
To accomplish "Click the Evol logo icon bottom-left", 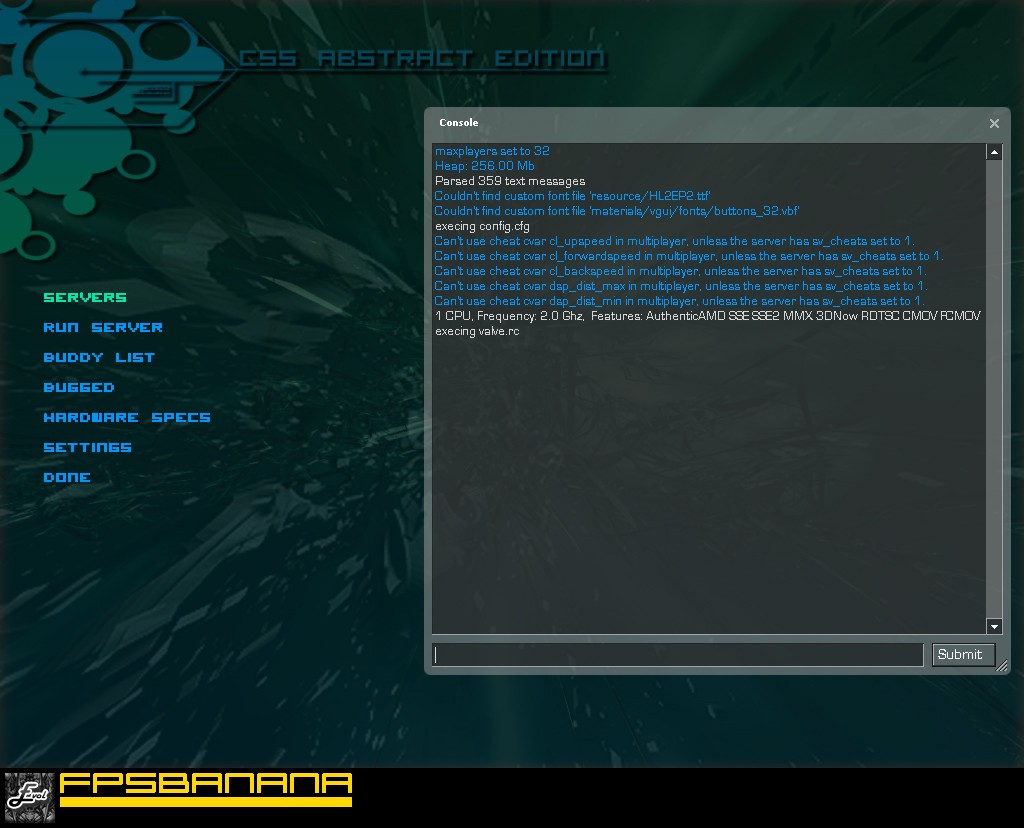I will point(29,793).
